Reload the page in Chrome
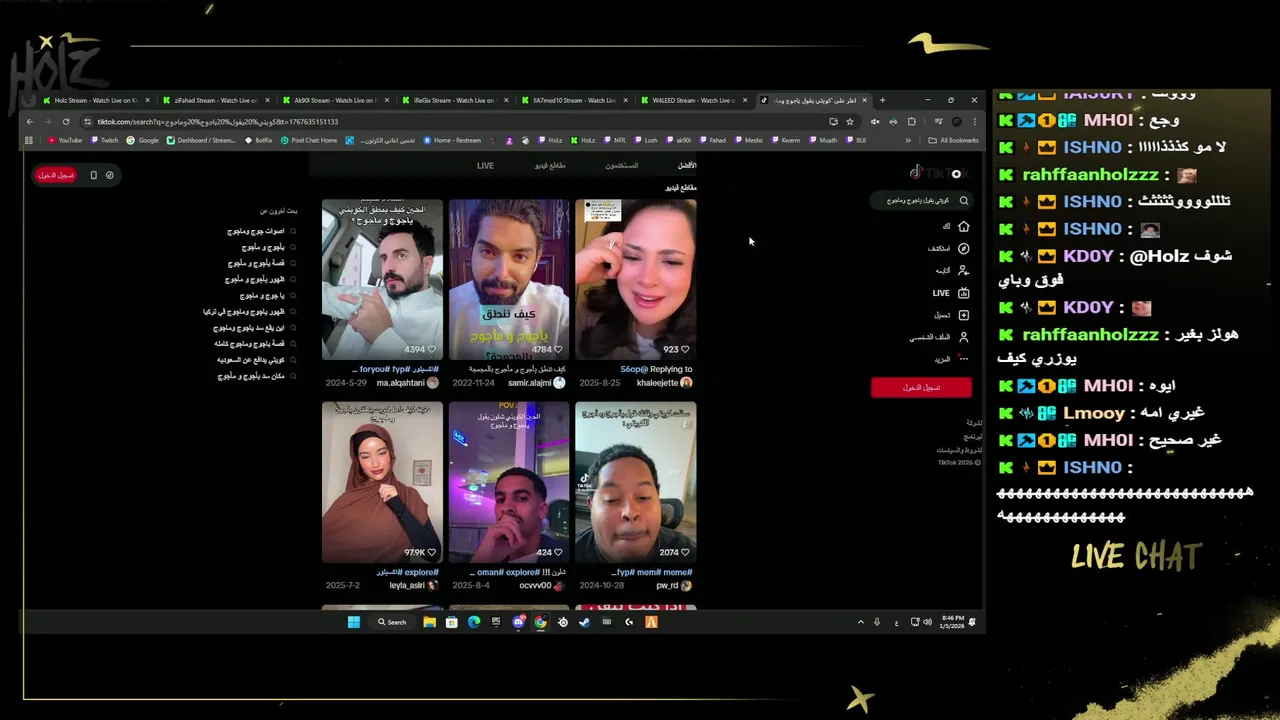Screen dimensions: 1280x720 (66, 122)
